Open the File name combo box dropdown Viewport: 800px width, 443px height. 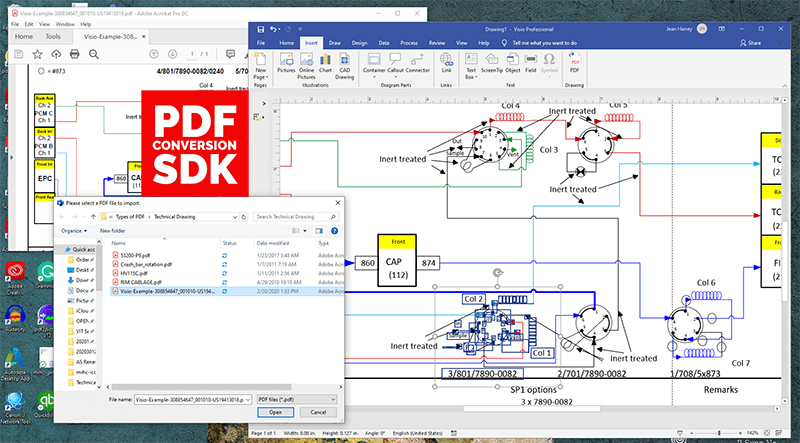(249, 399)
